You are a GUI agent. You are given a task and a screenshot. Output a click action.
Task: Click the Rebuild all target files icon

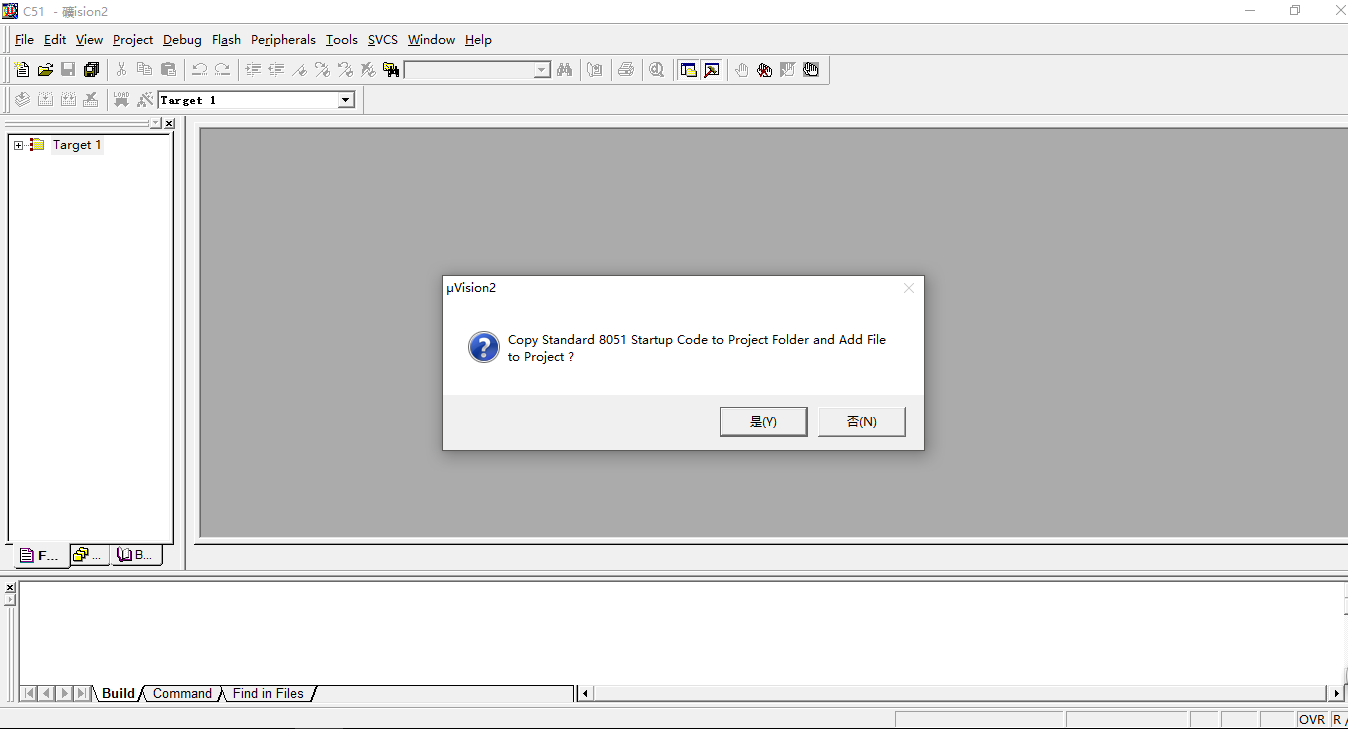tap(68, 99)
